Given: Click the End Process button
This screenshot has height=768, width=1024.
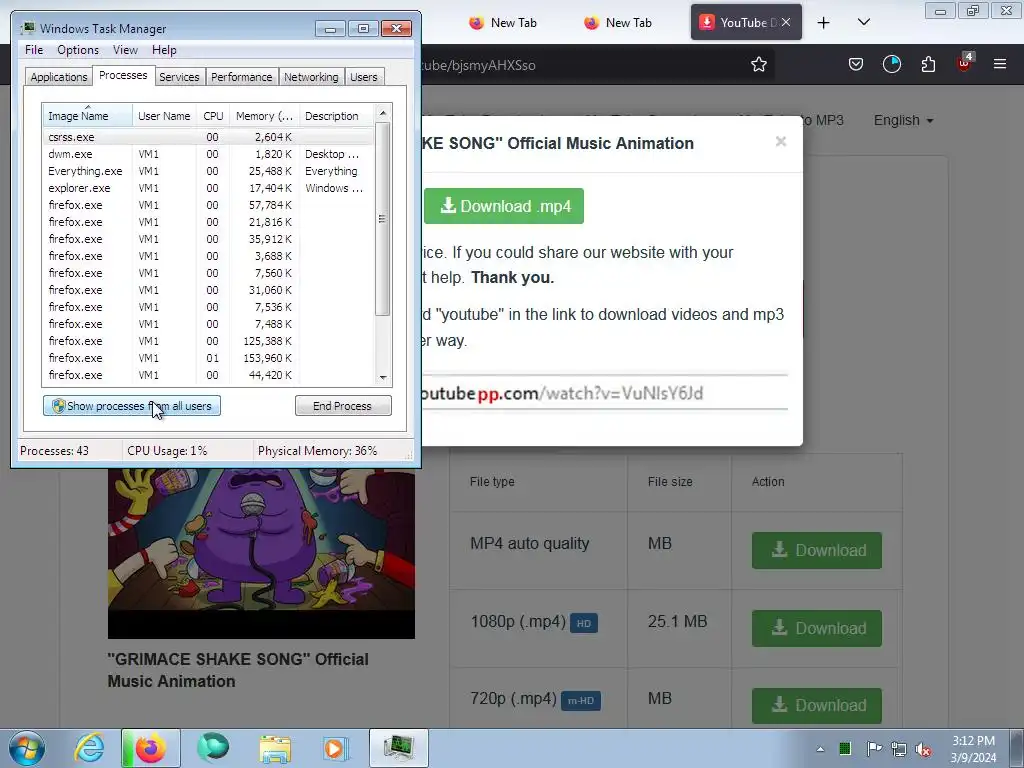Looking at the screenshot, I should click(343, 406).
